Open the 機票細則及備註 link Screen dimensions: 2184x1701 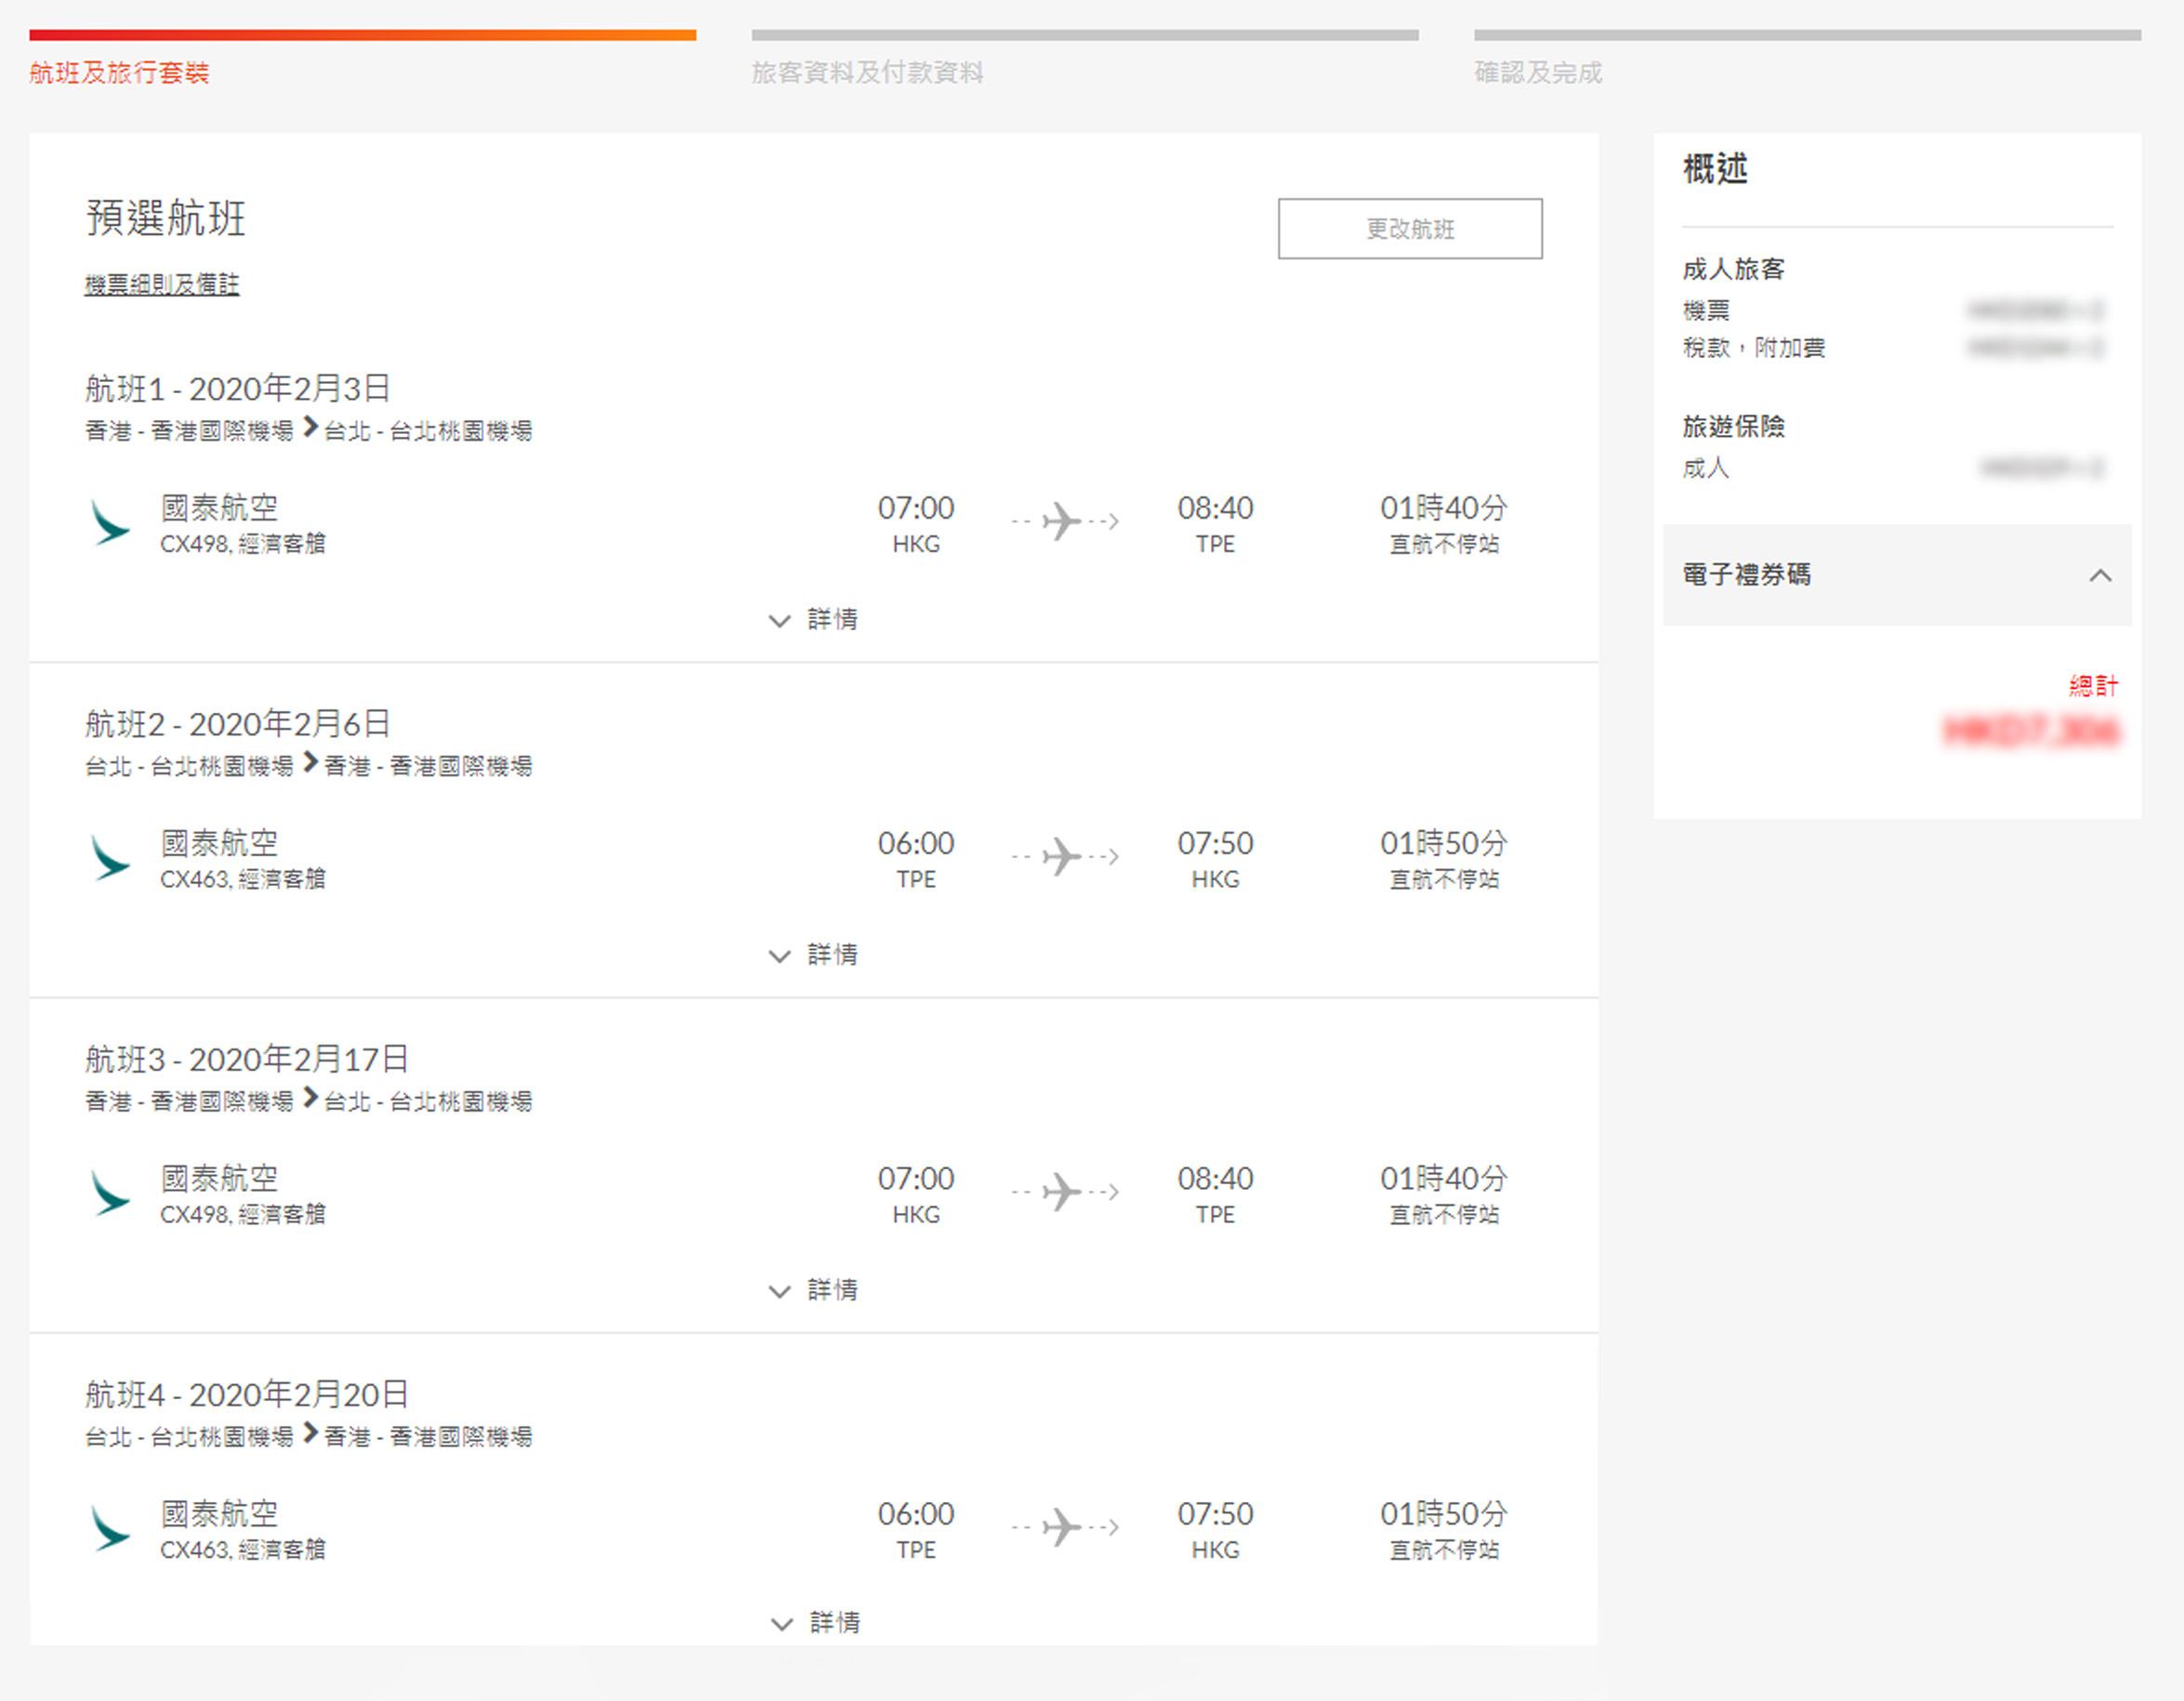[x=162, y=285]
